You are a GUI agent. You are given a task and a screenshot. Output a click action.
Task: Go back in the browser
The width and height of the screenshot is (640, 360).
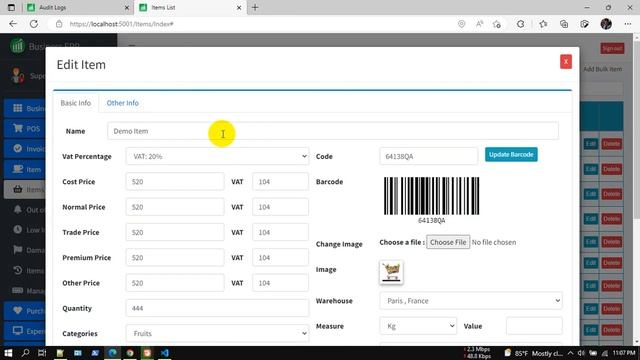[13, 24]
